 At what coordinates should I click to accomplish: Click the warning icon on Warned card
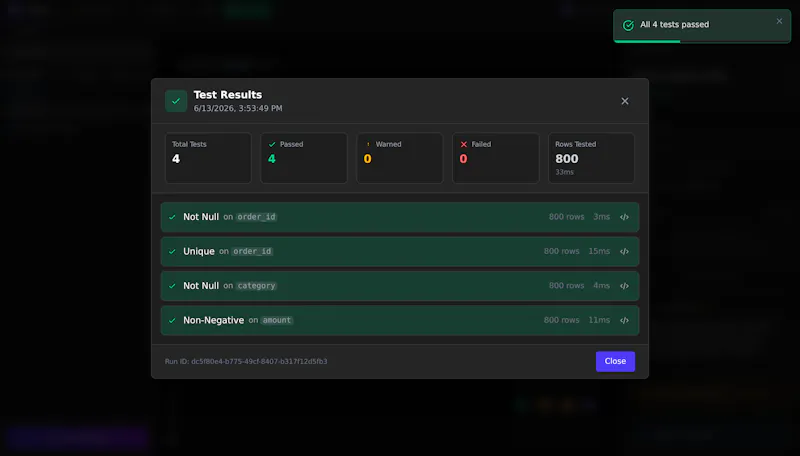click(368, 144)
